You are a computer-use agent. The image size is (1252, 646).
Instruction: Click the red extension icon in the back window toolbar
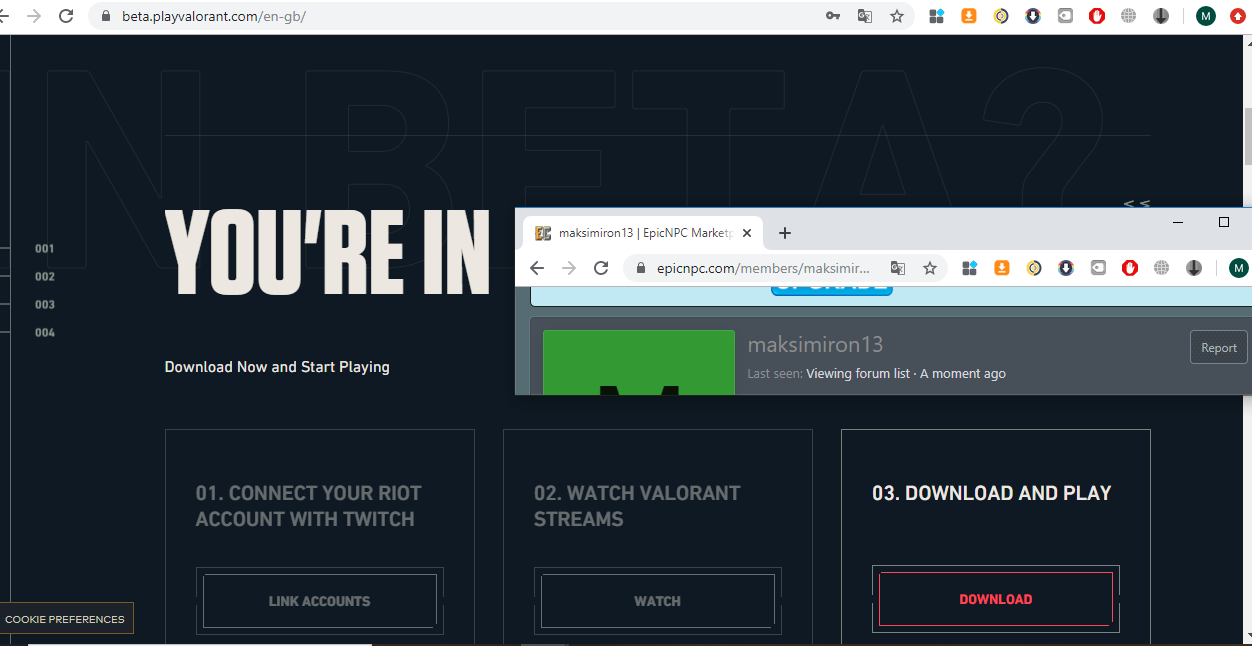pos(1097,16)
